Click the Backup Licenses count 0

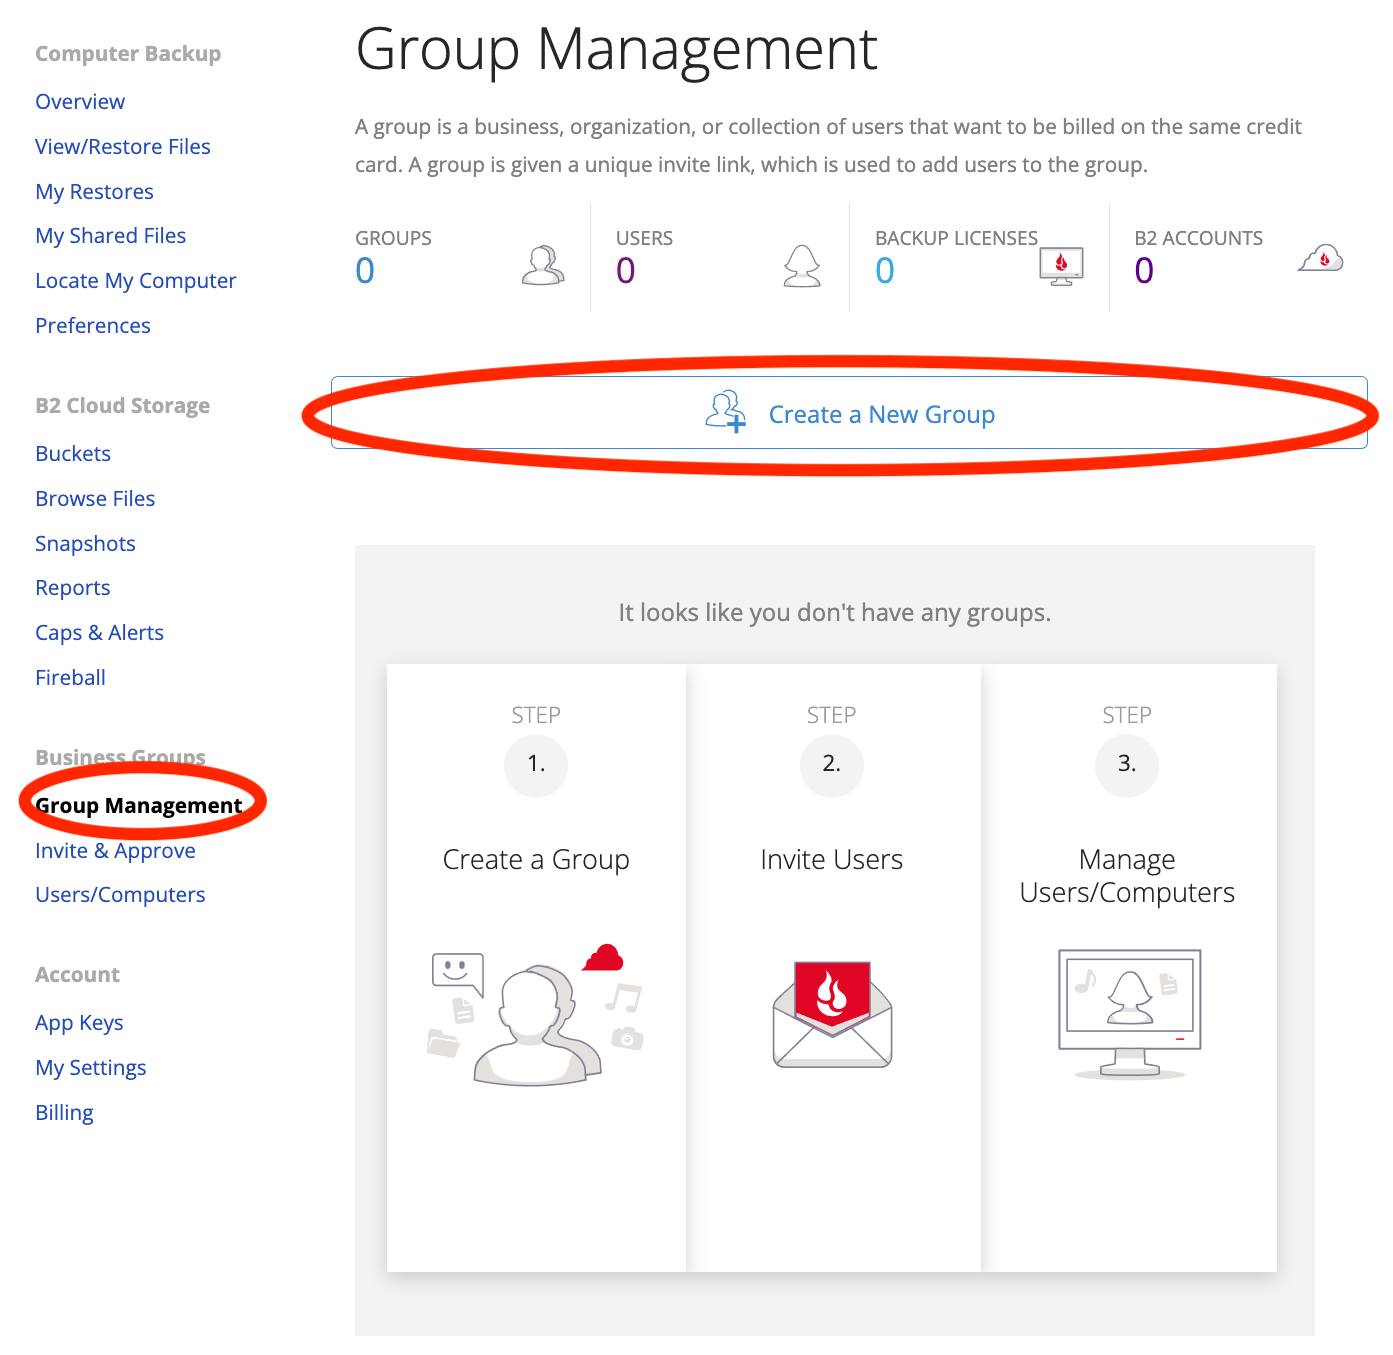point(885,271)
